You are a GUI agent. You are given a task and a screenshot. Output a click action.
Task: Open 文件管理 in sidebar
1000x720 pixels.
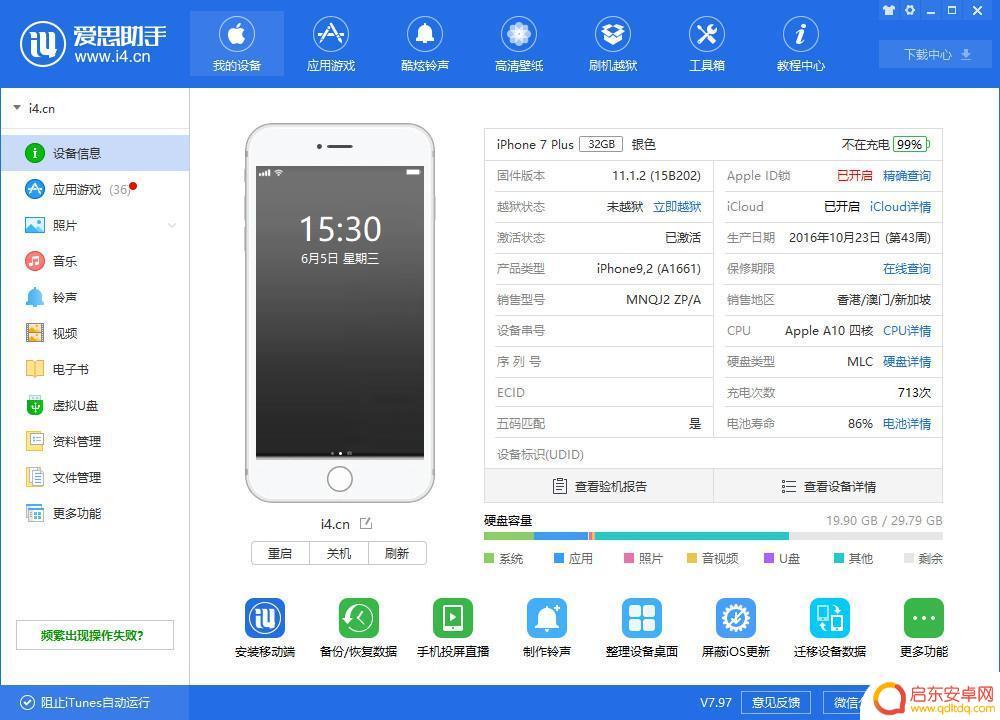point(95,477)
